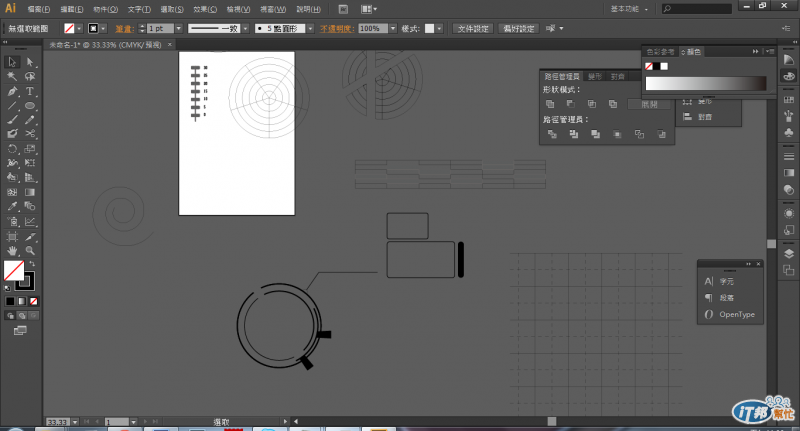Select the Eyedropper tool
800x431 pixels.
pos(12,206)
